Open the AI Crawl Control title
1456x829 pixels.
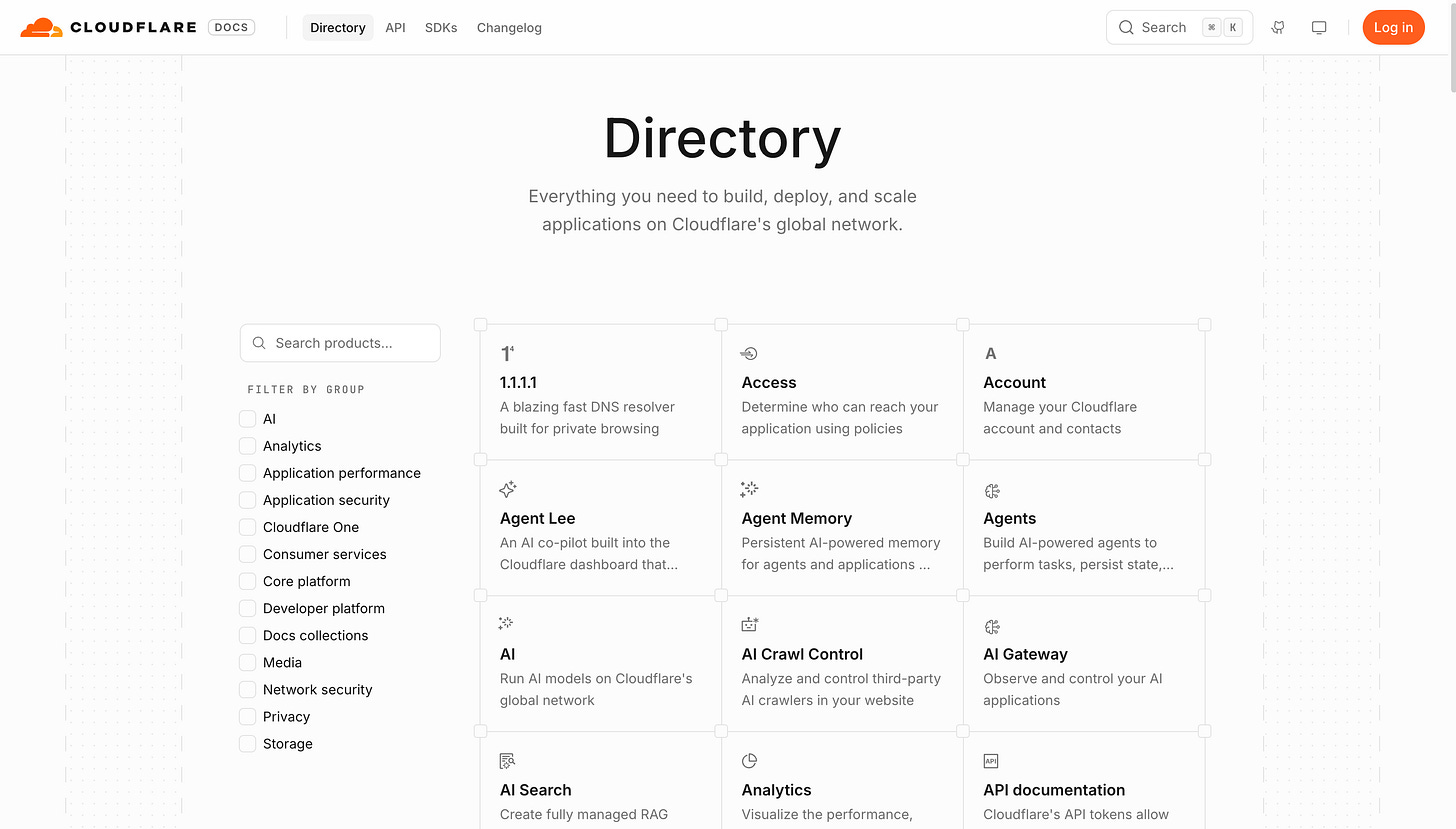click(x=802, y=654)
